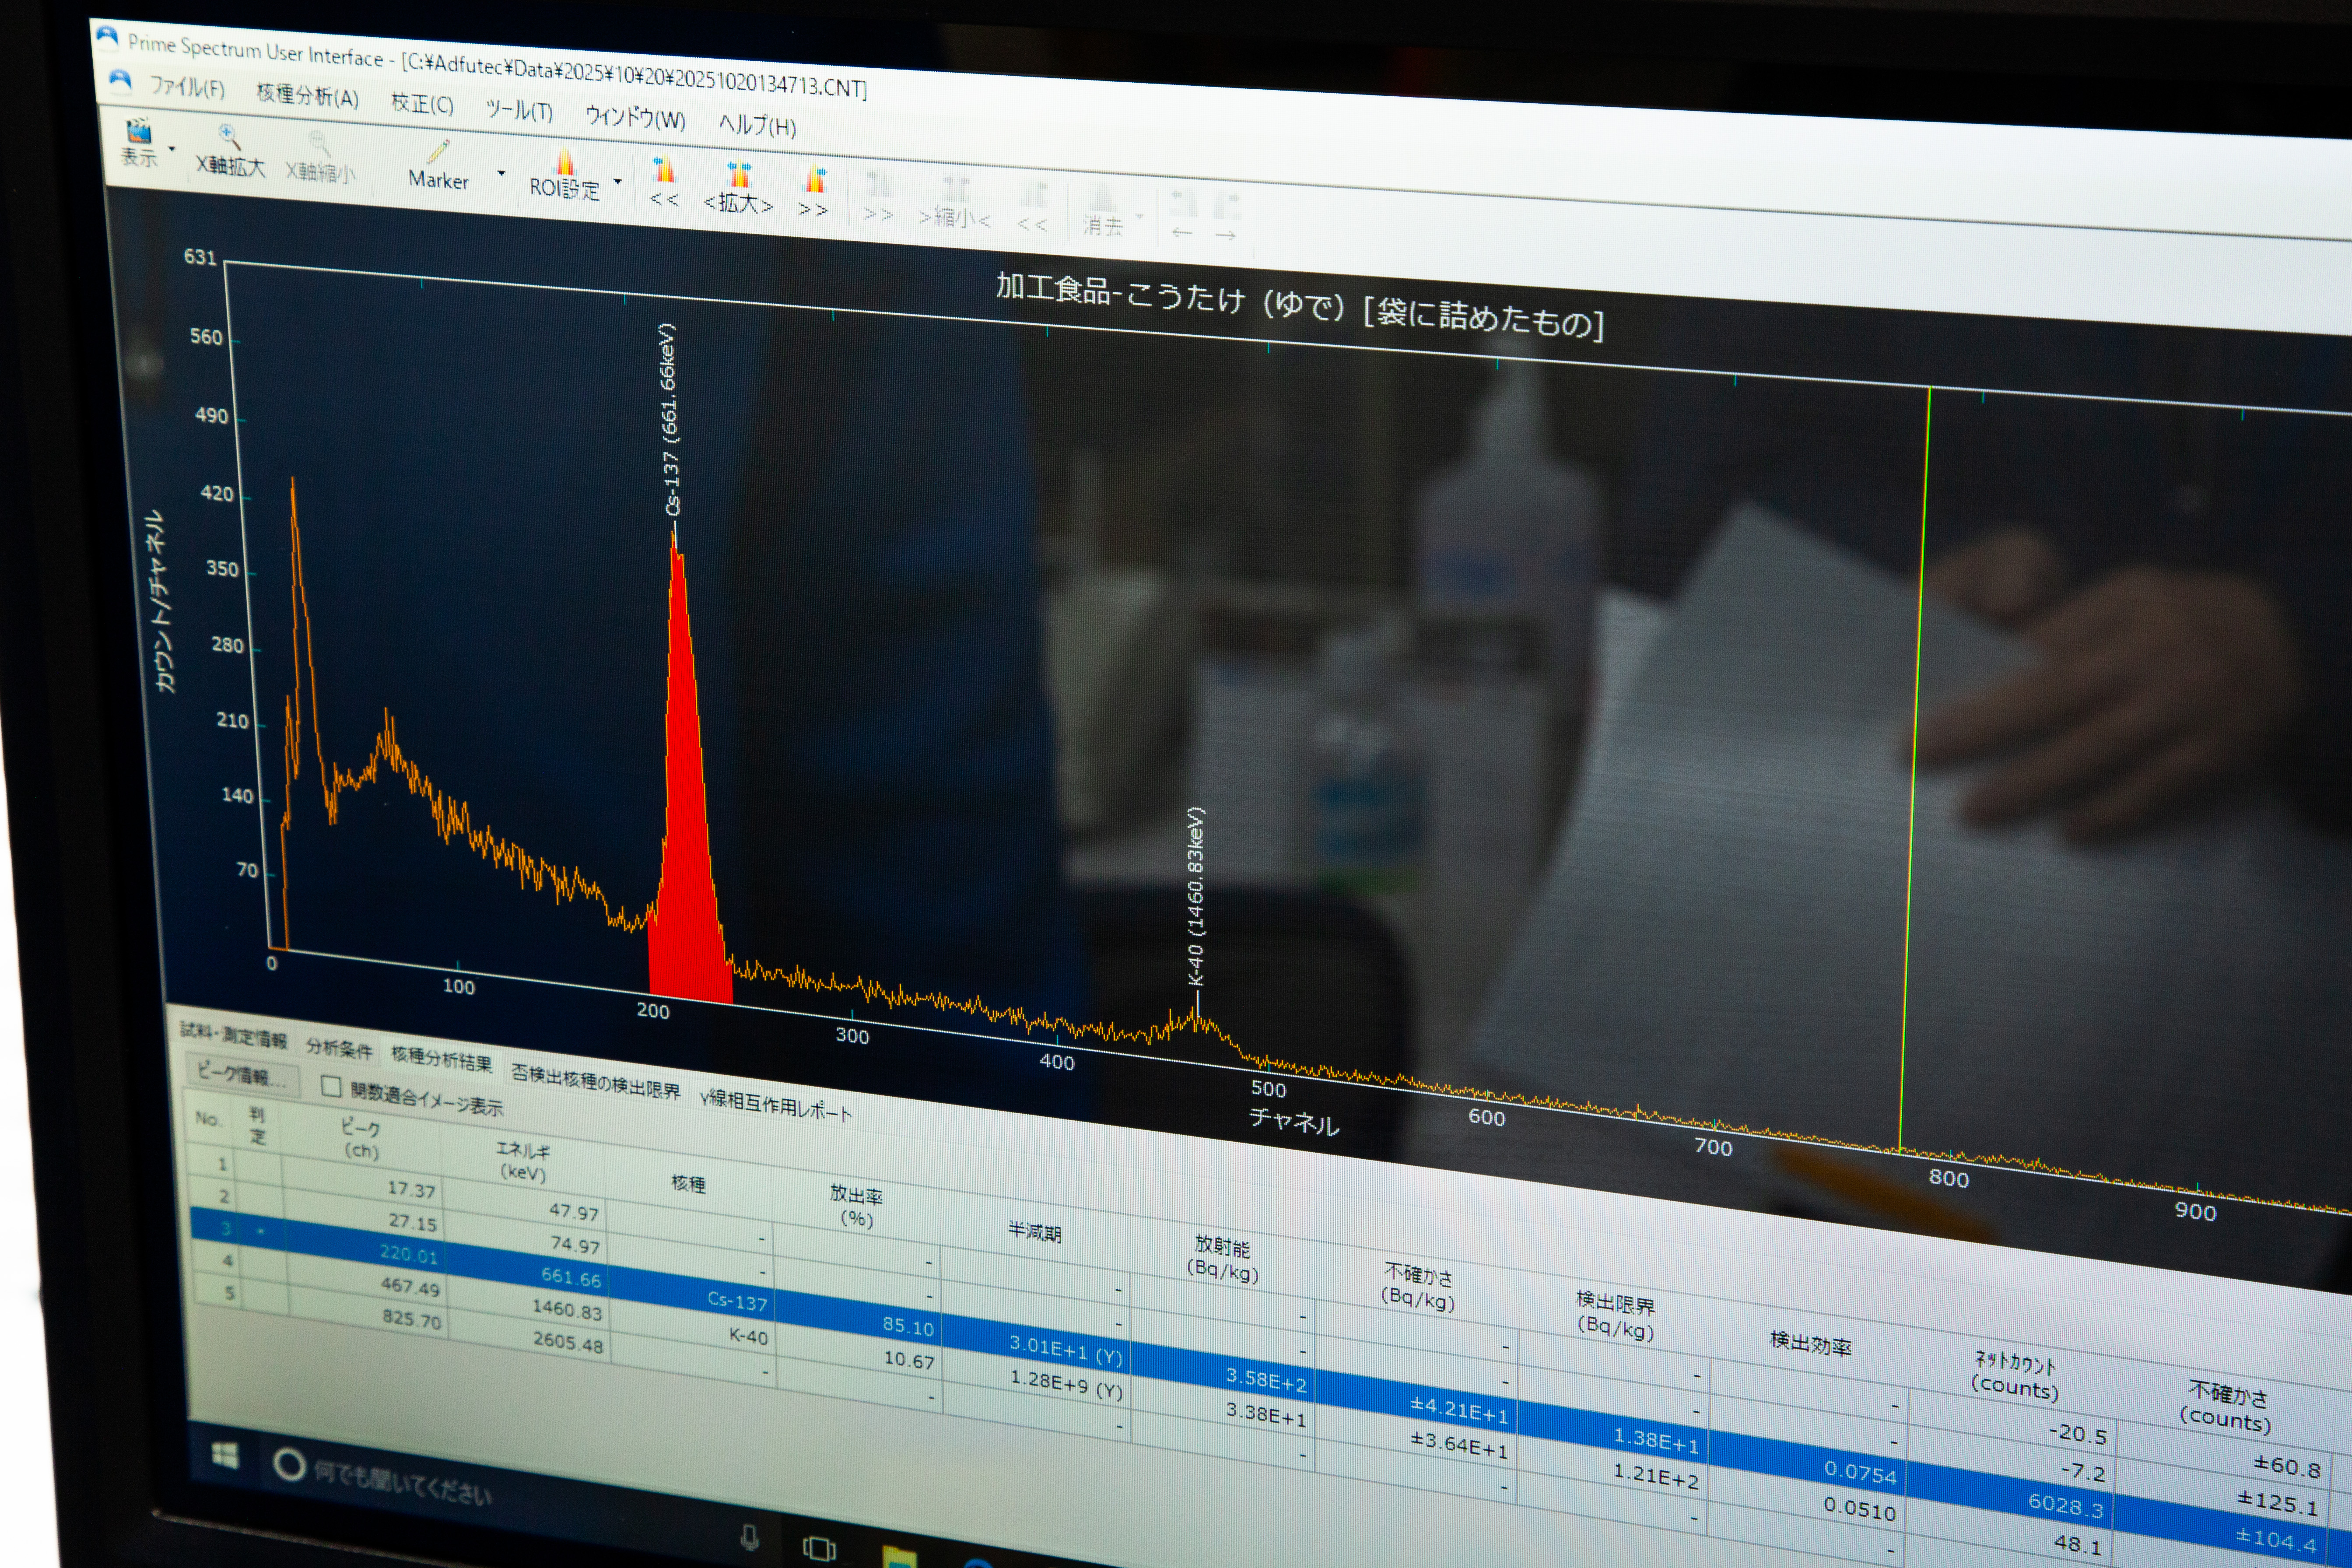Expand the ROI設定 dropdown arrow

pos(618,182)
